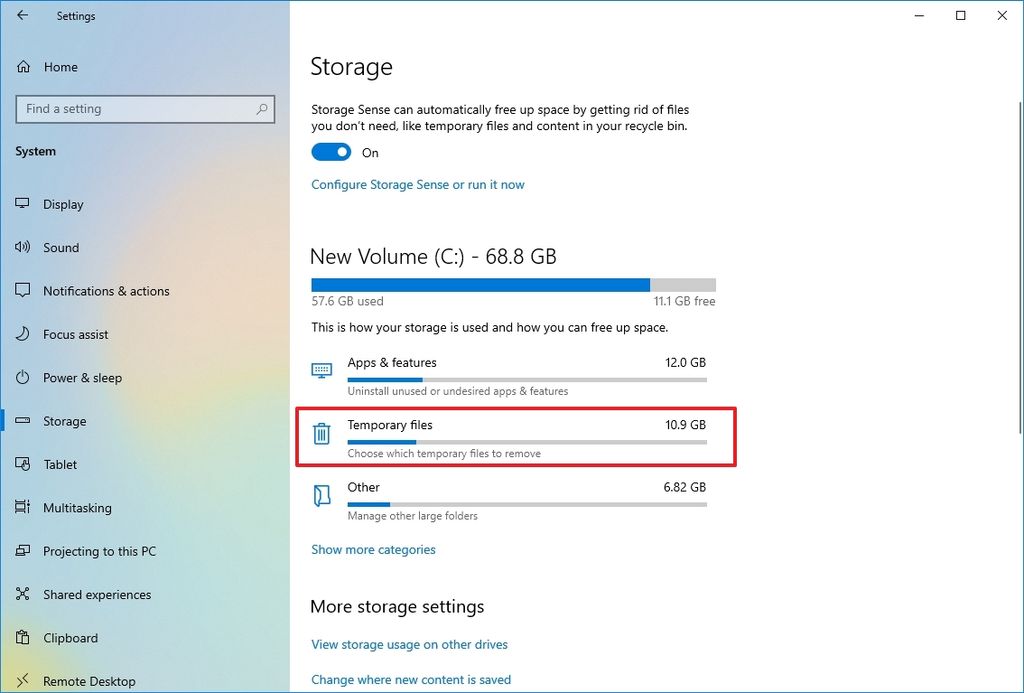Click the back arrow beside Settings
The height and width of the screenshot is (693, 1024).
click(x=21, y=15)
